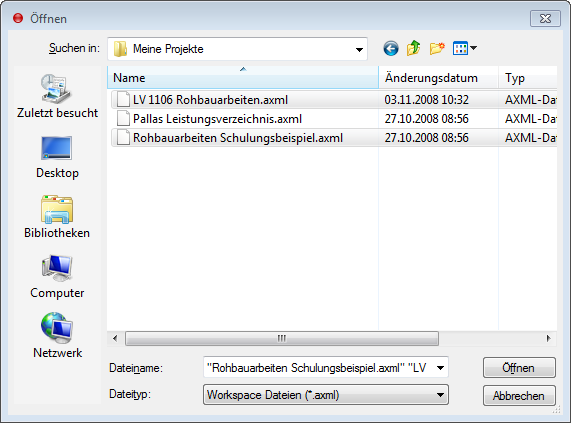Expand the Dateiname history dropdown arrow
The image size is (571, 423).
tap(440, 368)
